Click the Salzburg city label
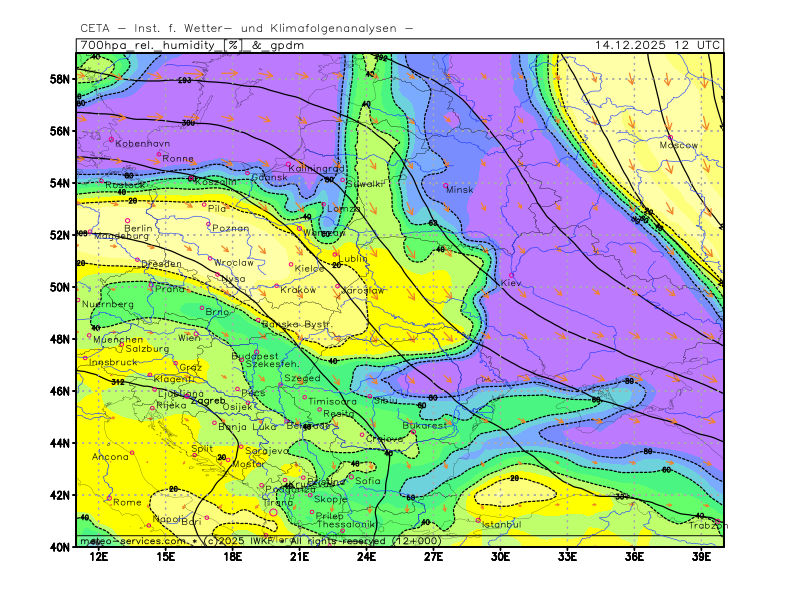The height and width of the screenshot is (600, 800). pyautogui.click(x=140, y=349)
